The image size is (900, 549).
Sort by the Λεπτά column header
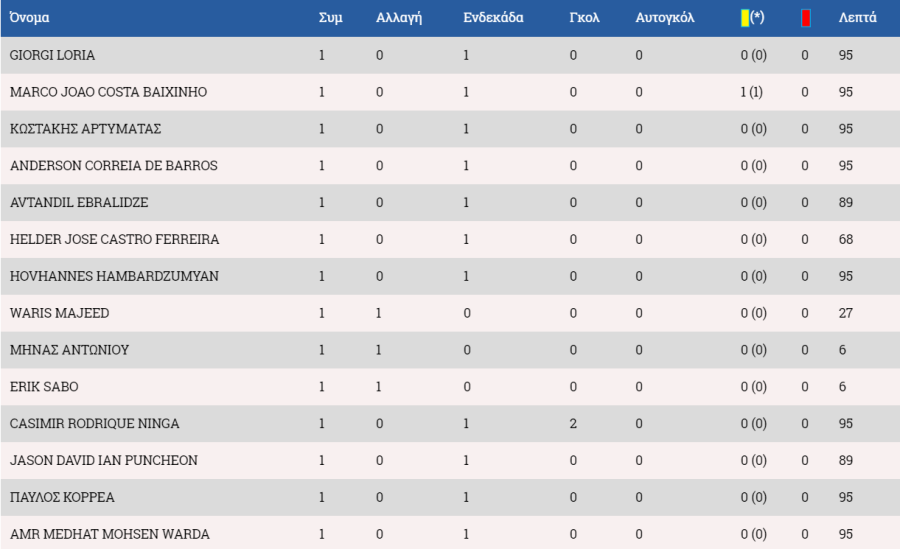pyautogui.click(x=857, y=18)
